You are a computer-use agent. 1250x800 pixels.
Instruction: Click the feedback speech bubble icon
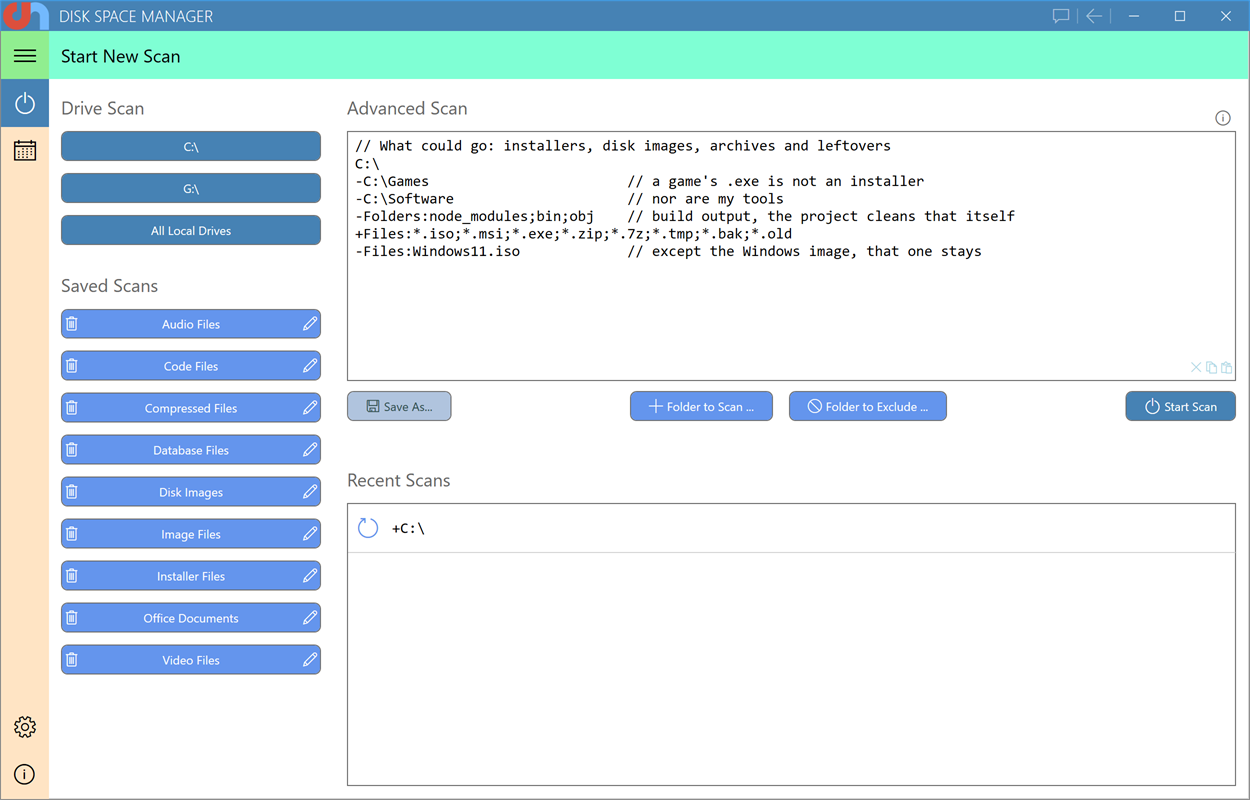(x=1061, y=16)
